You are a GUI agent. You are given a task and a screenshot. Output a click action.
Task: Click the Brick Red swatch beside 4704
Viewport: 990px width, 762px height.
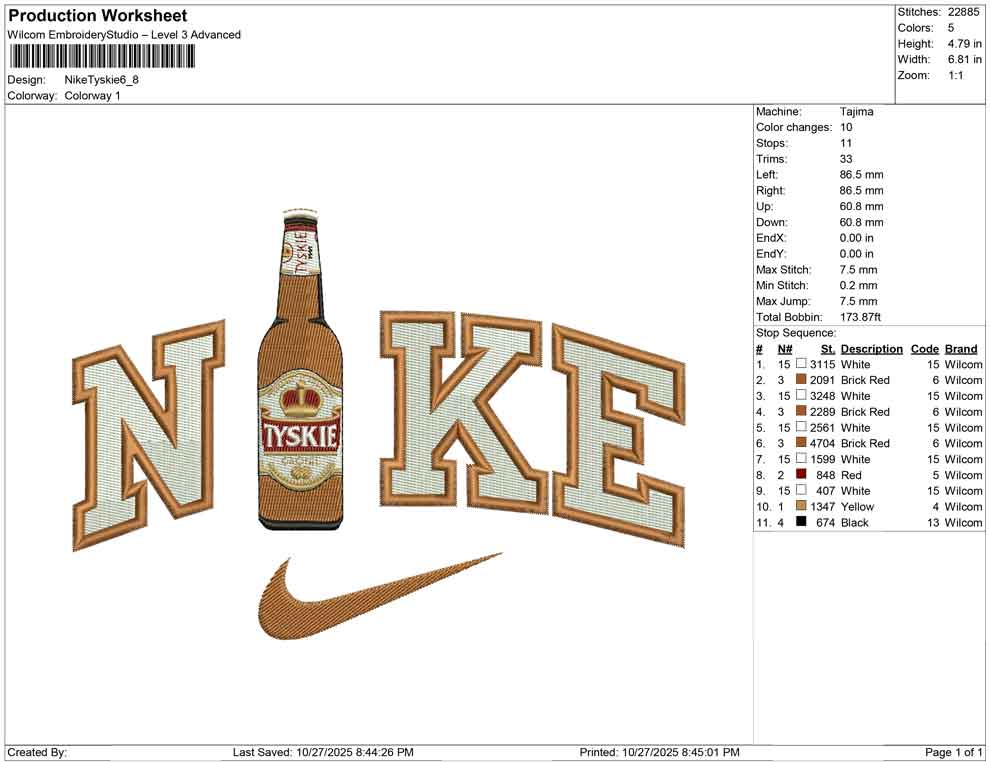click(x=801, y=443)
